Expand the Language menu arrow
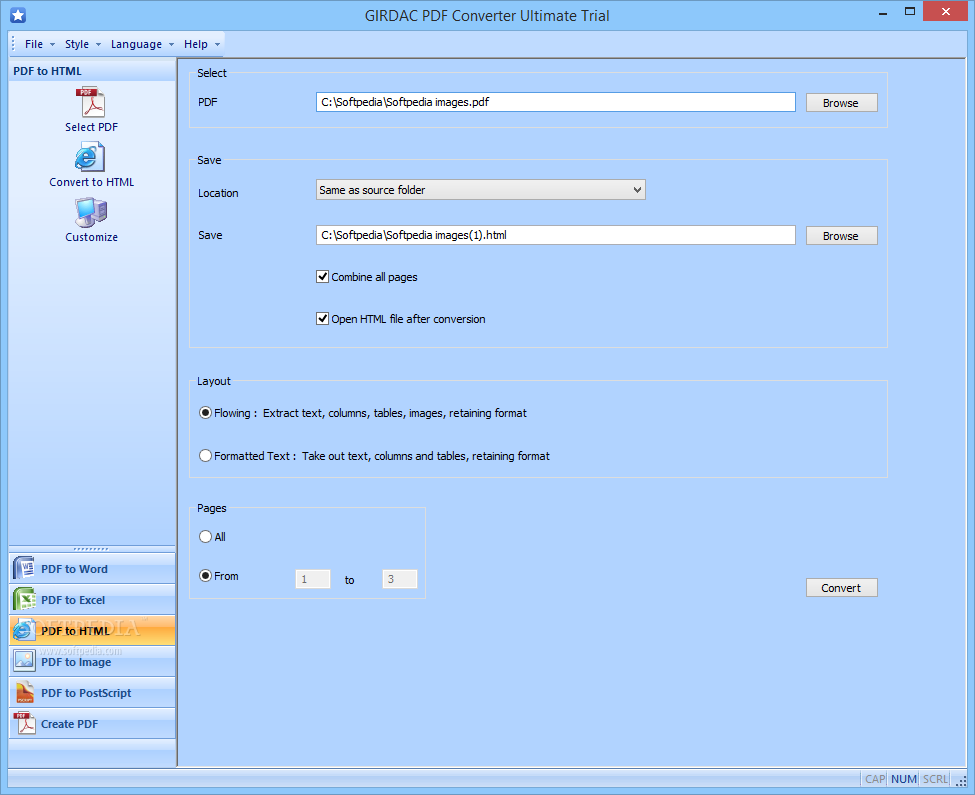 point(171,45)
